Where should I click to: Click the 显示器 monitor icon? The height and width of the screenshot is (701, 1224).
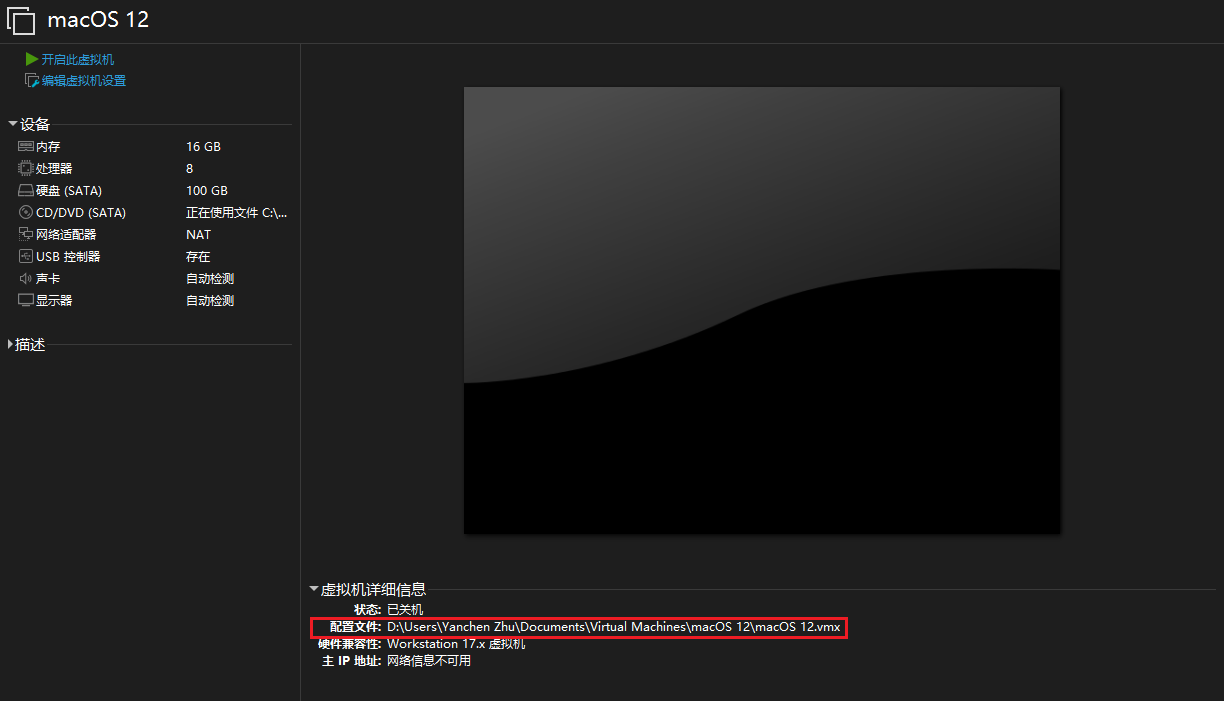click(26, 301)
